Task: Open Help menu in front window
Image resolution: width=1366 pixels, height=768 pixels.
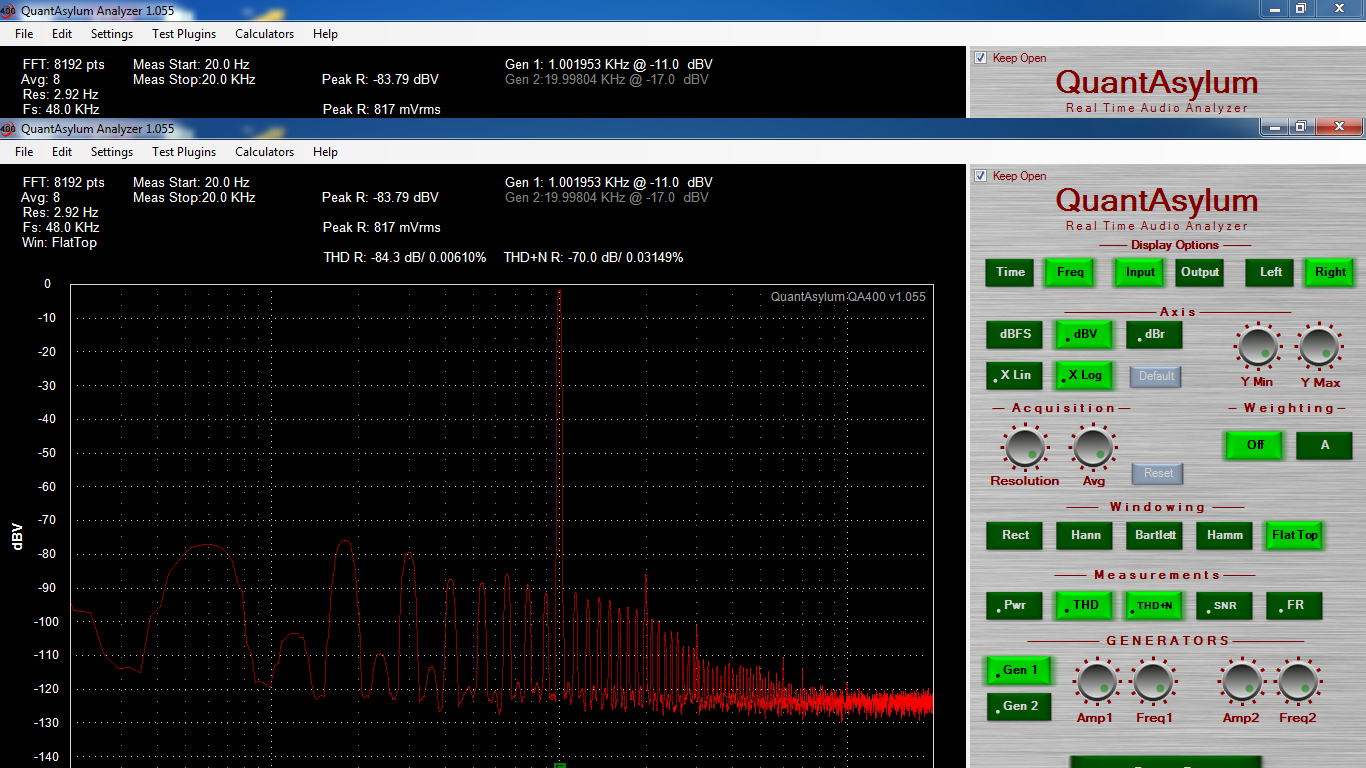Action: pos(325,152)
